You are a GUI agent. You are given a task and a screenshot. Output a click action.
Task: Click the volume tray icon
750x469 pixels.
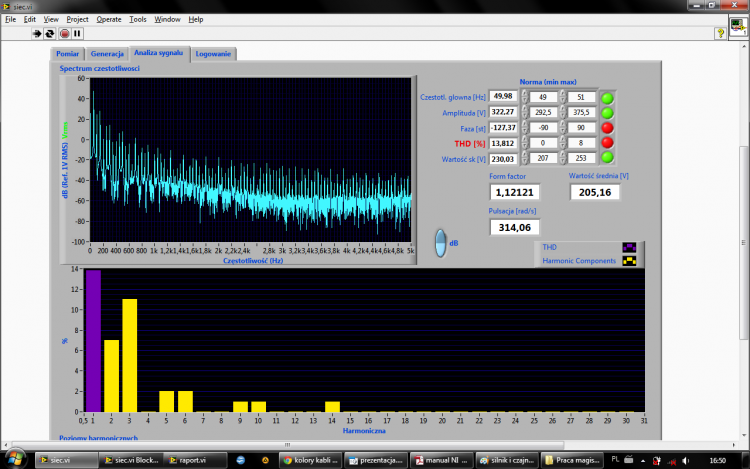coord(686,460)
